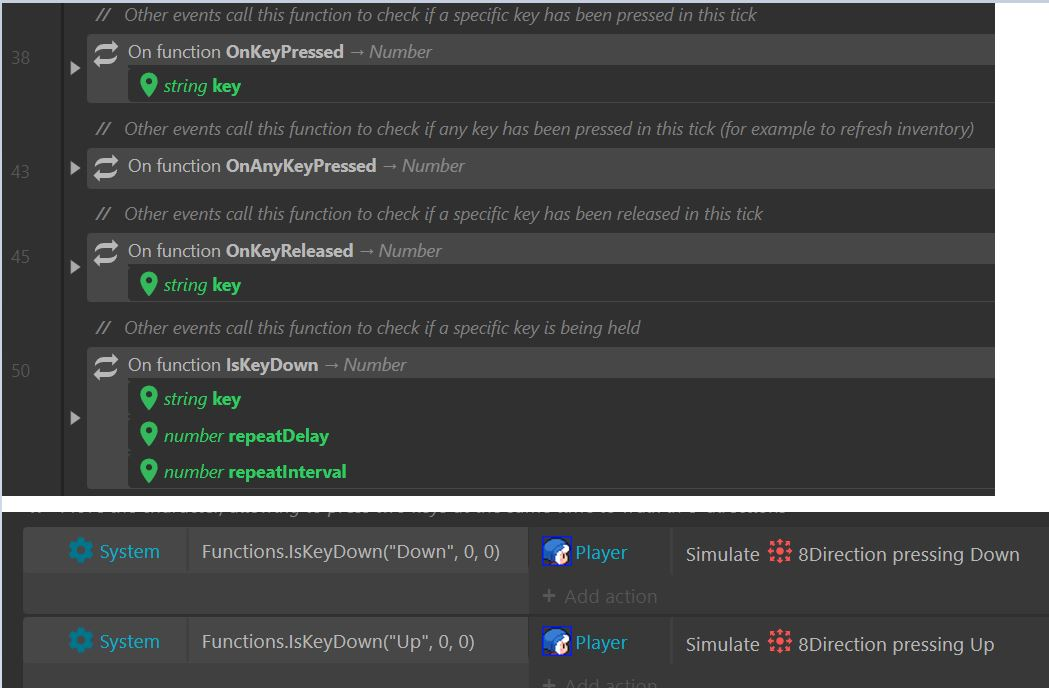The width and height of the screenshot is (1049, 688).
Task: Click the comment about a key being held
Action: tap(382, 328)
